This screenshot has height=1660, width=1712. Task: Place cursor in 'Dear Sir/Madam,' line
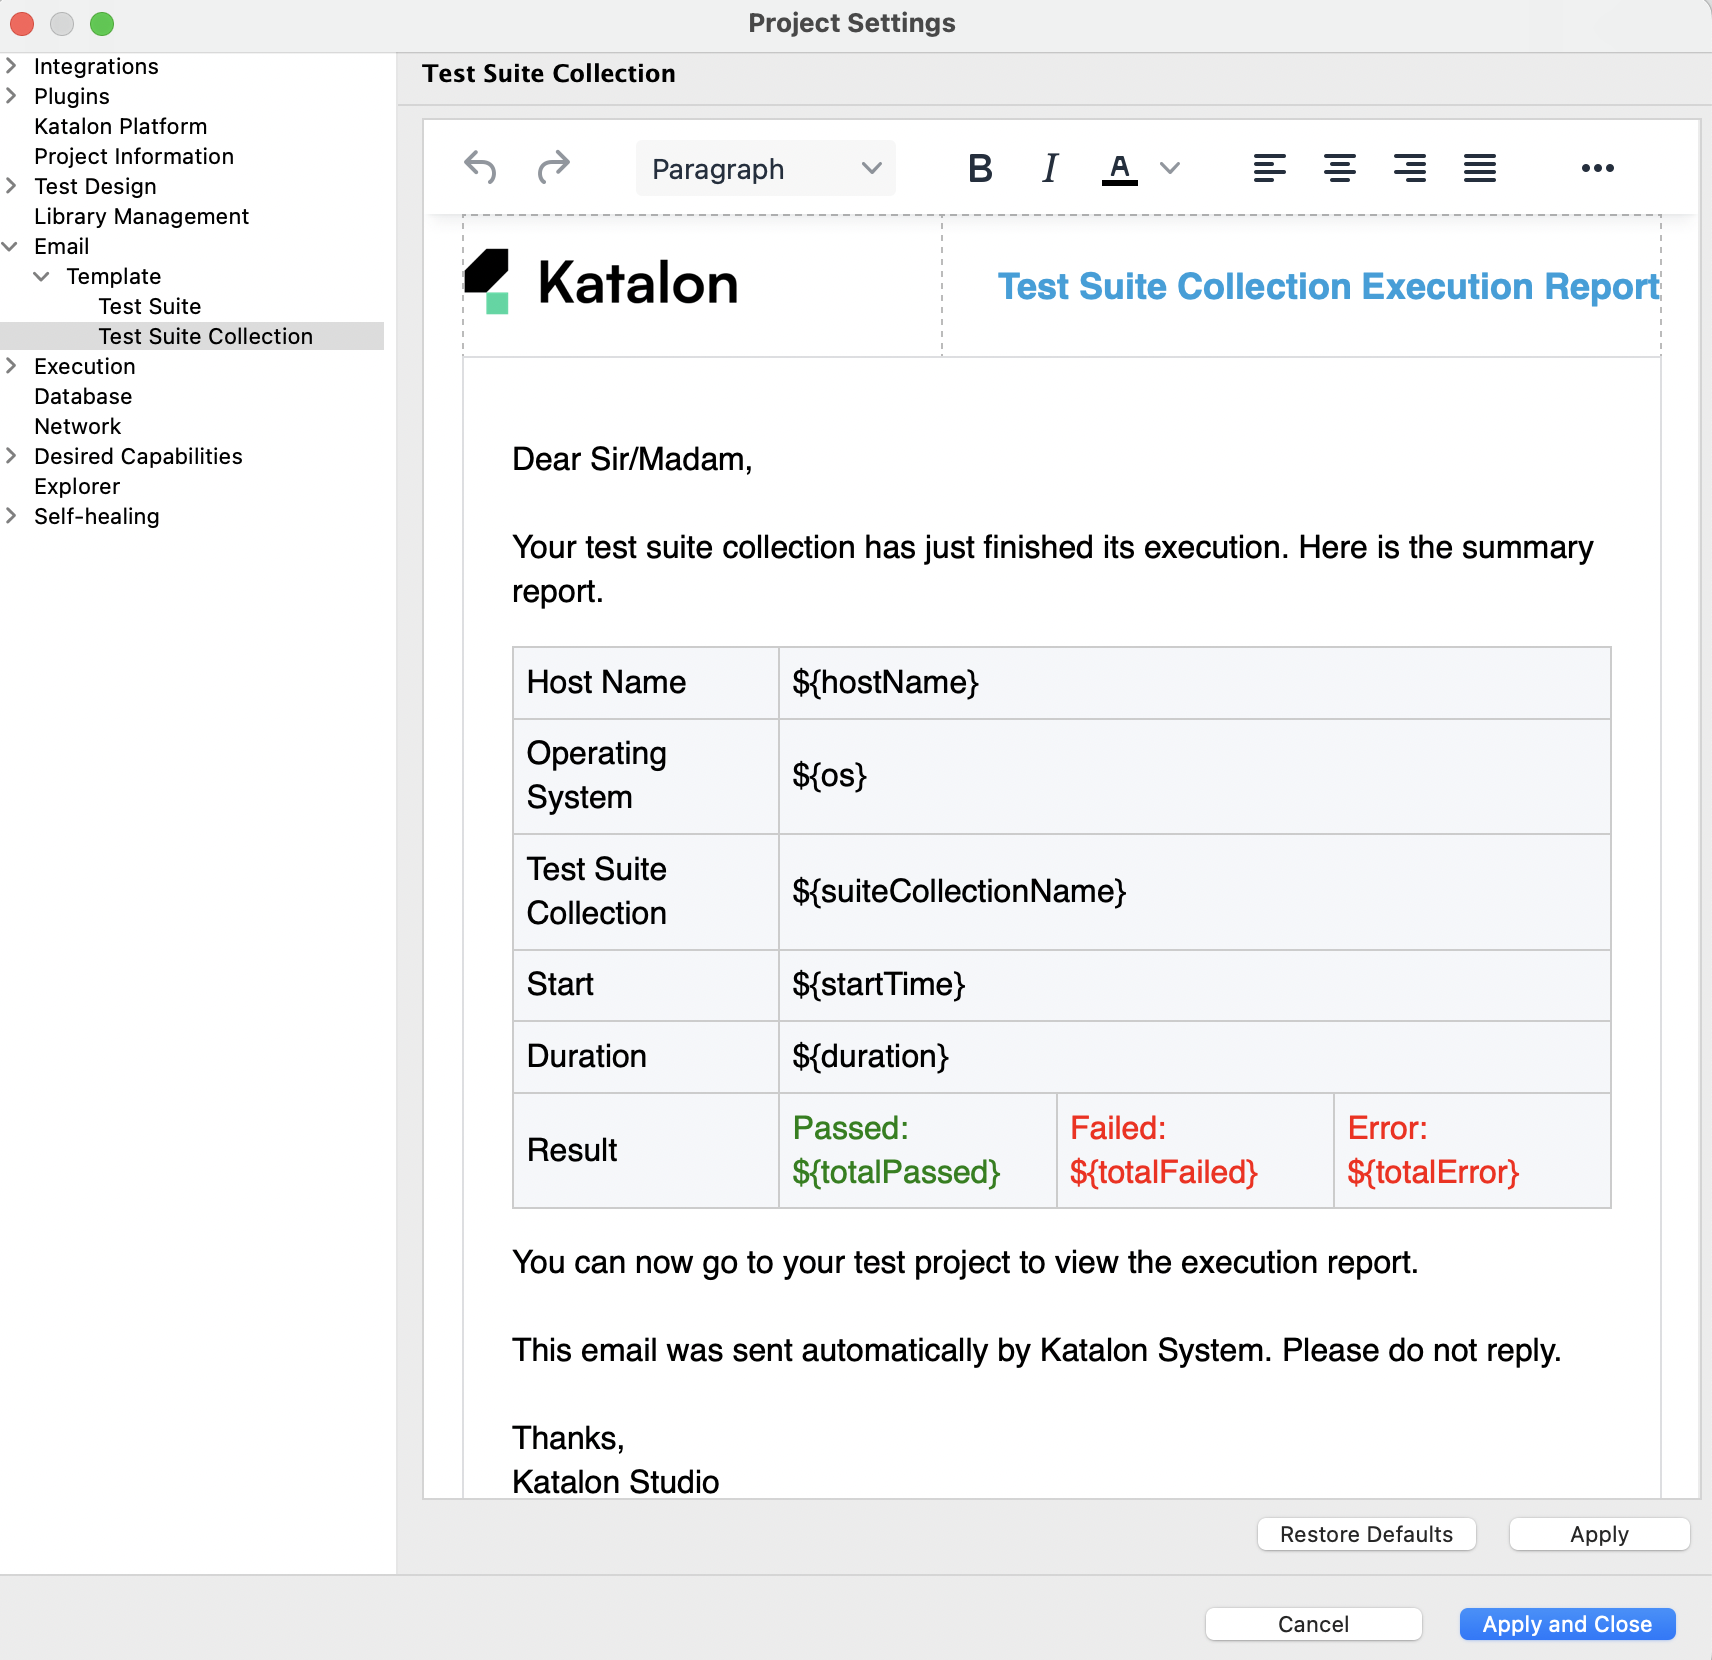(632, 459)
